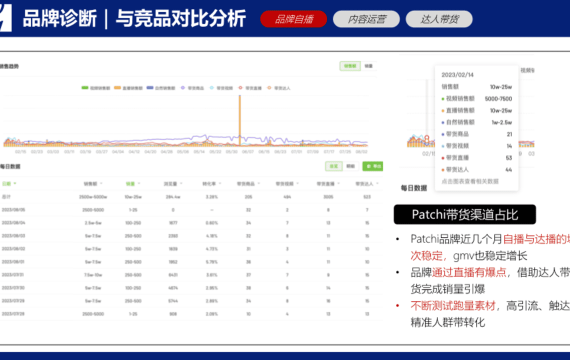Click the 3005 total 带货直播 cell
Image resolution: width=570 pixels, height=360 pixels.
328,197
